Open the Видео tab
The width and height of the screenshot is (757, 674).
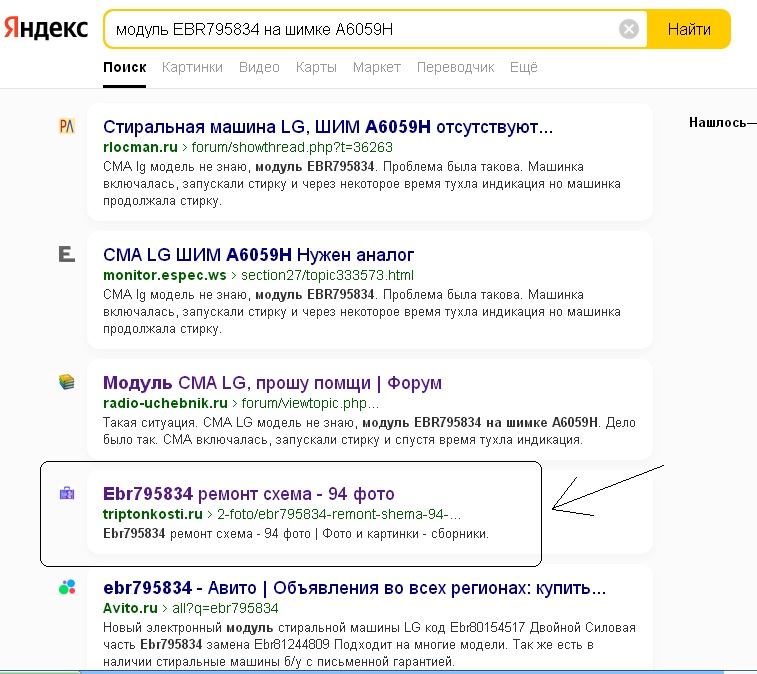pos(259,67)
